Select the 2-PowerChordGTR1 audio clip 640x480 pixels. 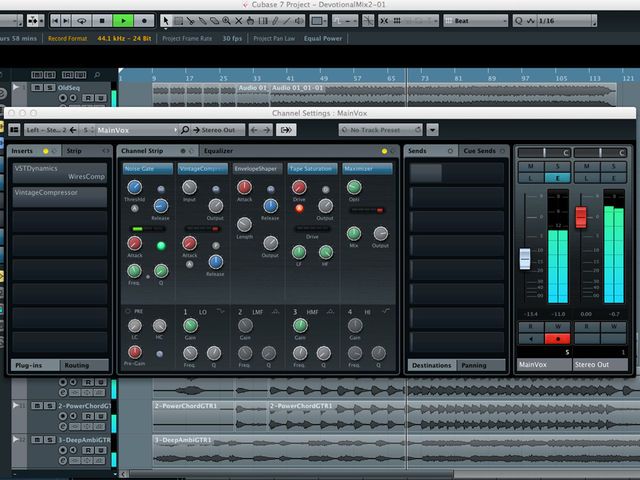pyautogui.click(x=194, y=416)
